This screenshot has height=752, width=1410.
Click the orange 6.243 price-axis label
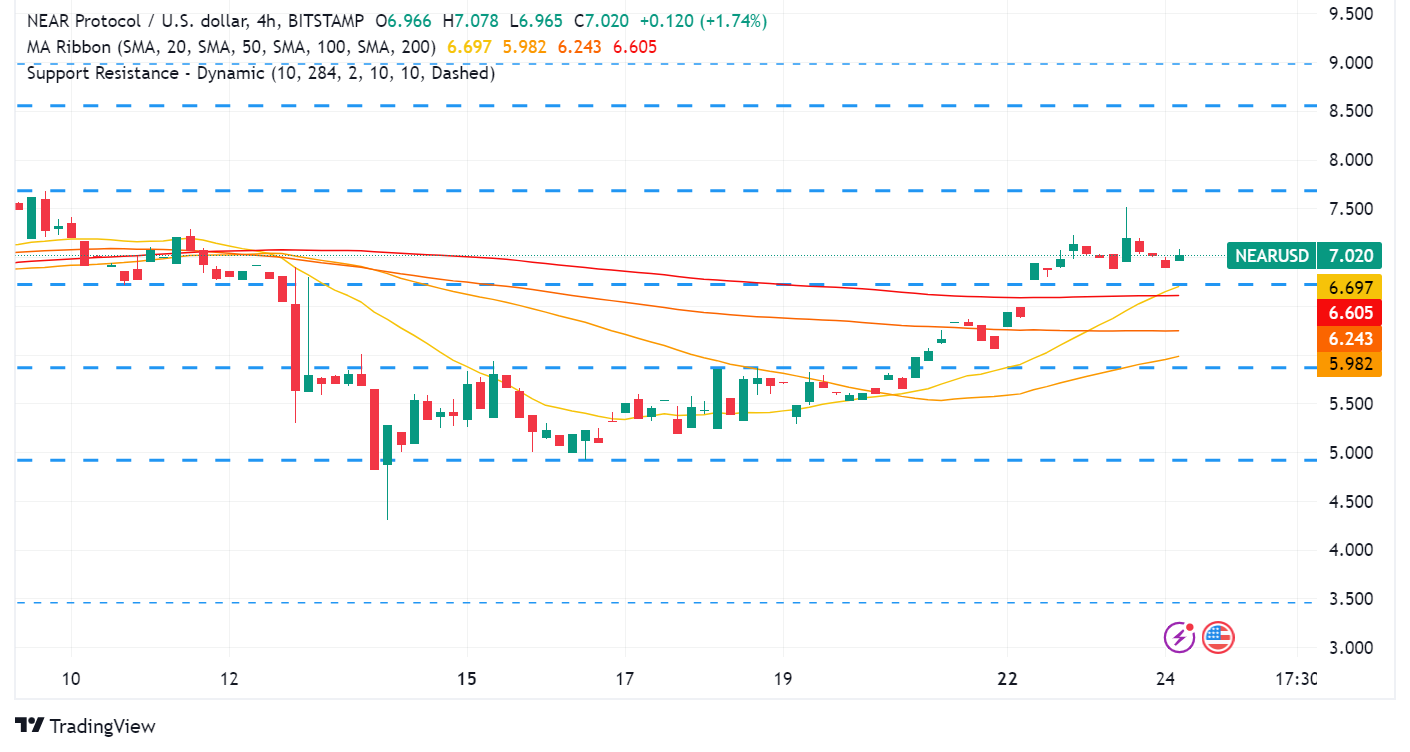(1350, 339)
